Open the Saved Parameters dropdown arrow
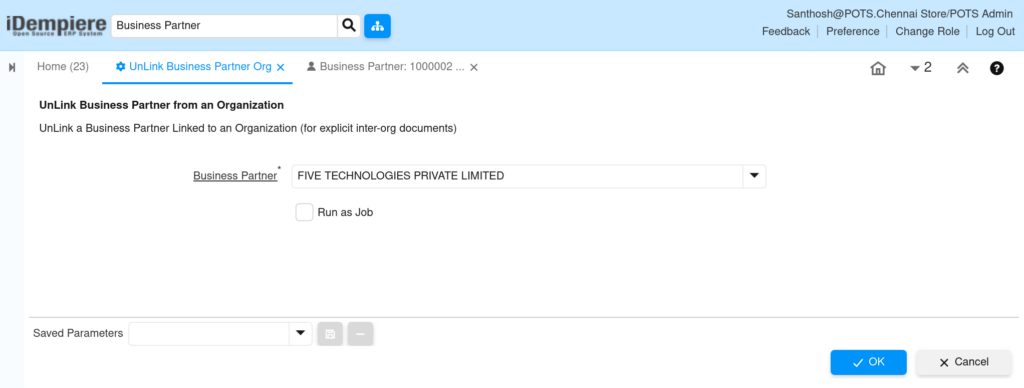This screenshot has width=1024, height=388. tap(300, 333)
